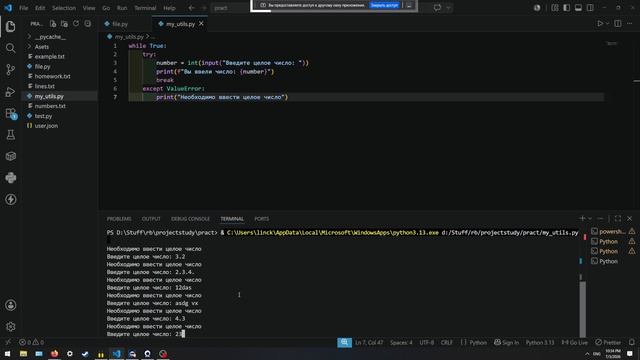Viewport: 640px width, 360px height.
Task: Open the chat icon in title bar
Action: [x=437, y=8]
